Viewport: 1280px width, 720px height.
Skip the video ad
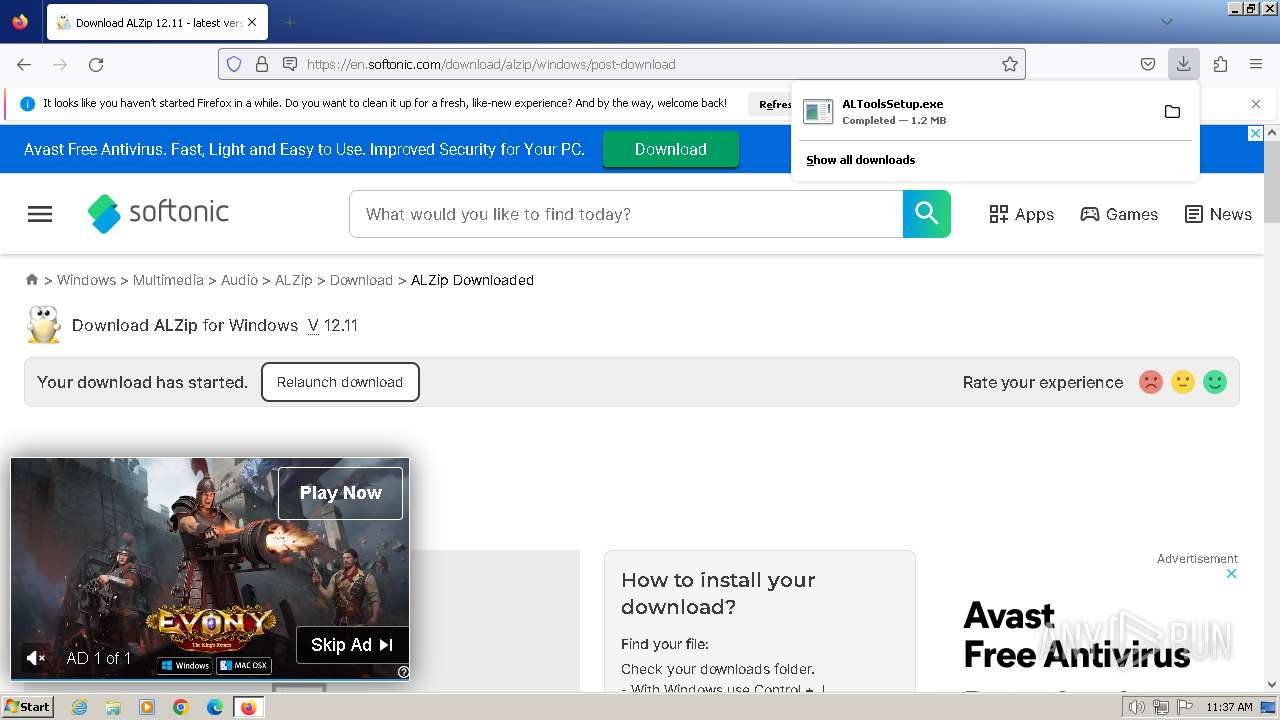[x=352, y=645]
